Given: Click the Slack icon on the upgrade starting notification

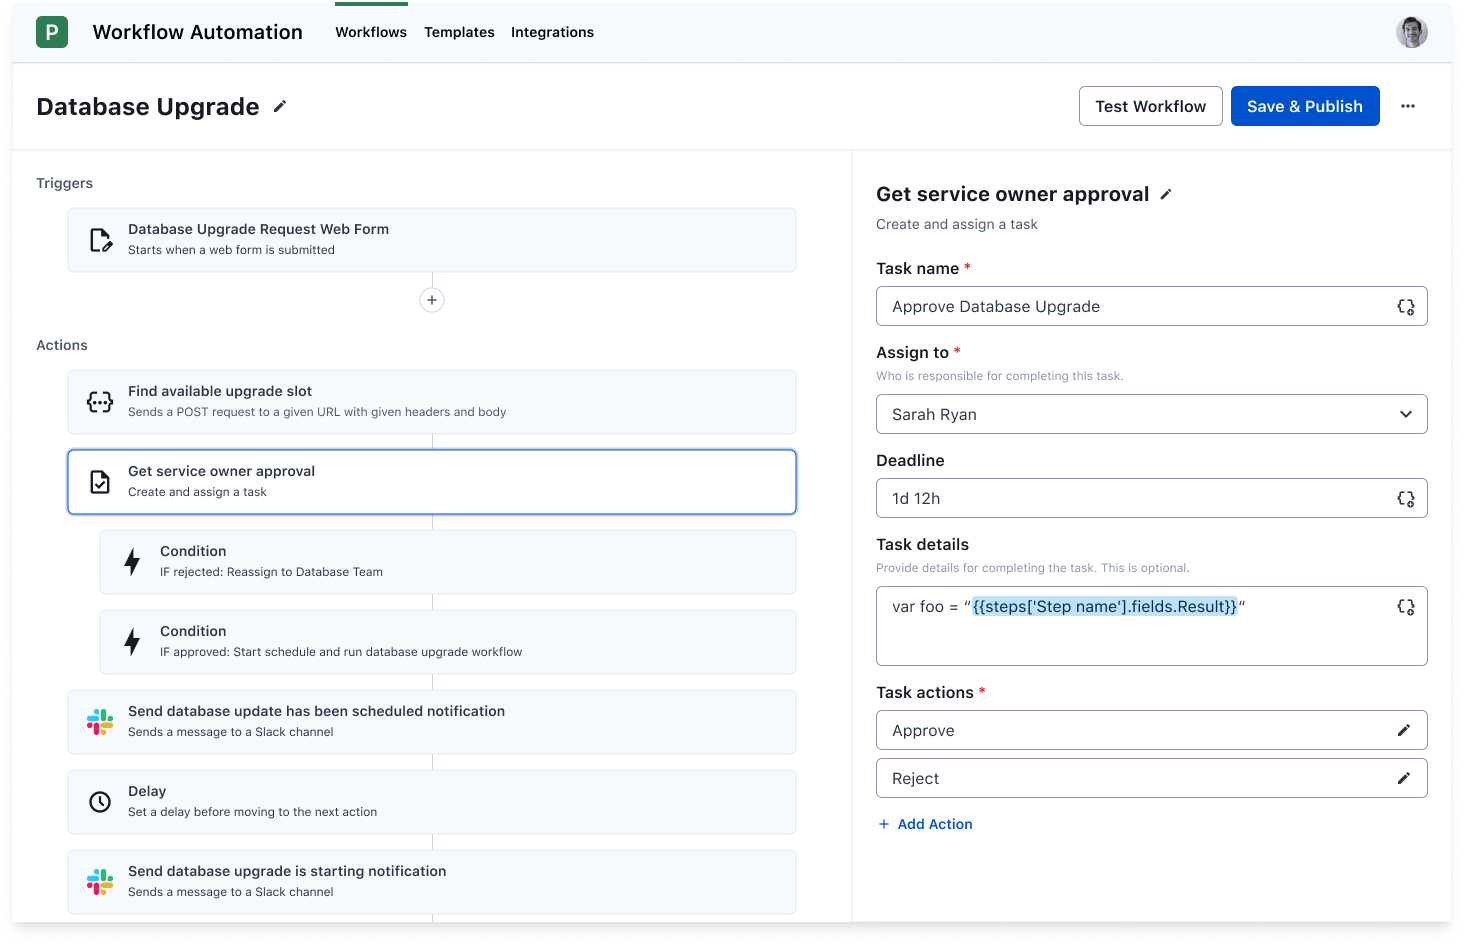Looking at the screenshot, I should 100,881.
